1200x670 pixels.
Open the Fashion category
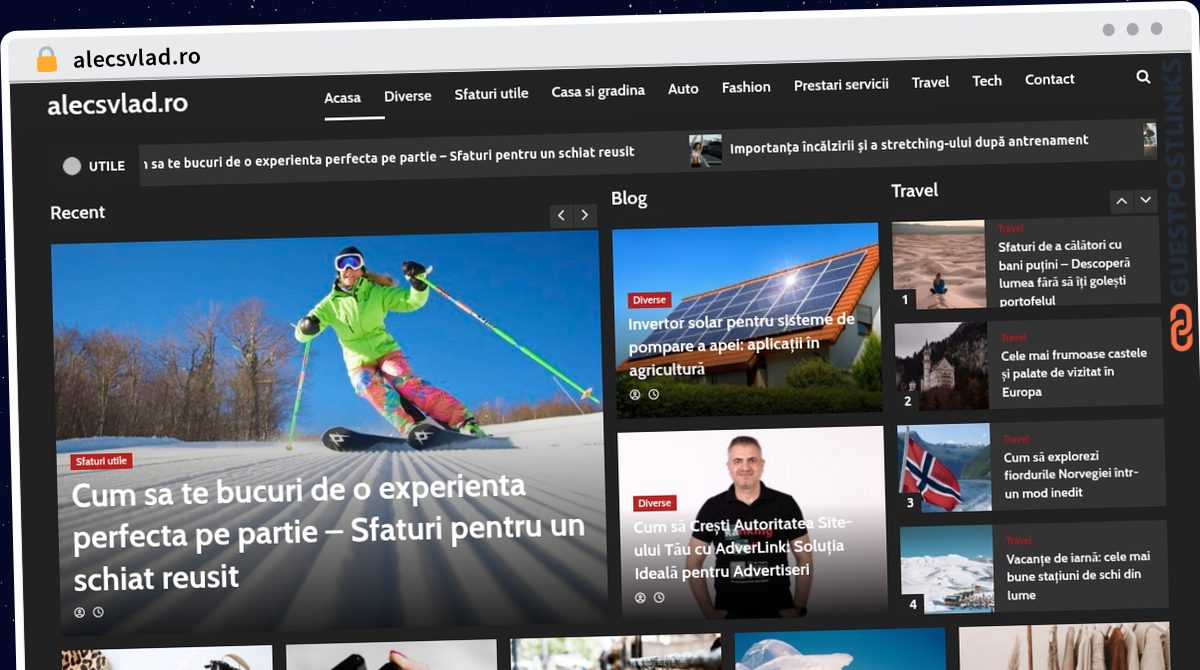pos(746,87)
